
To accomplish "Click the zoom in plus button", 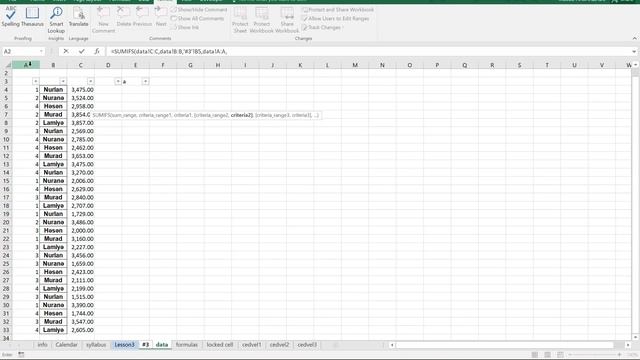I will pos(619,355).
